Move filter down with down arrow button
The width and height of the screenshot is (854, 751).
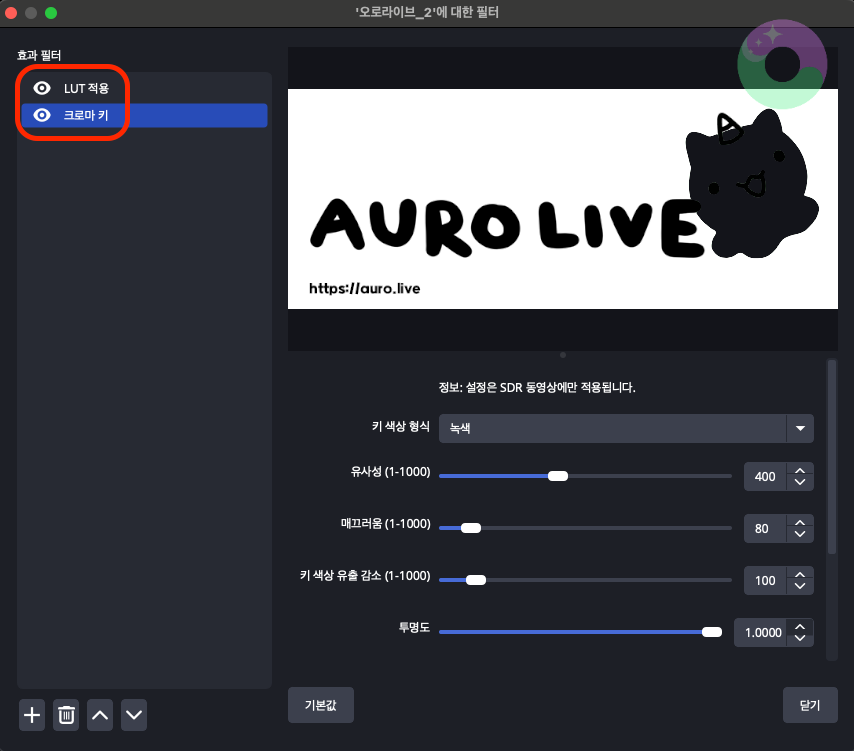pyautogui.click(x=134, y=715)
